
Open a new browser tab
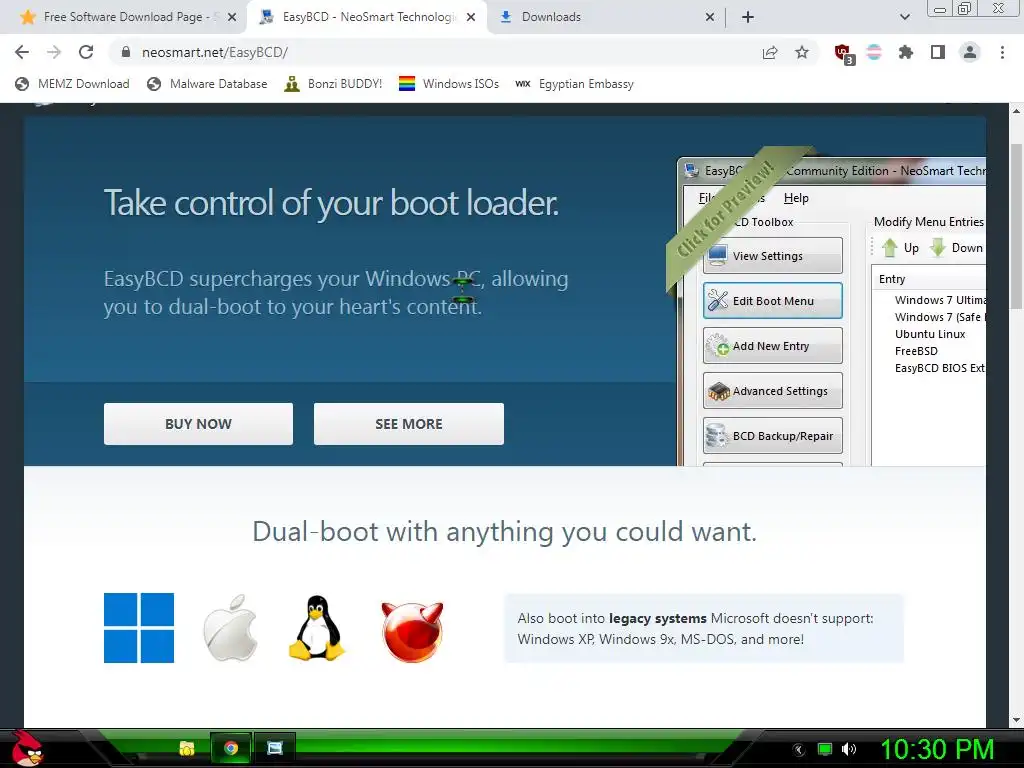click(x=748, y=17)
